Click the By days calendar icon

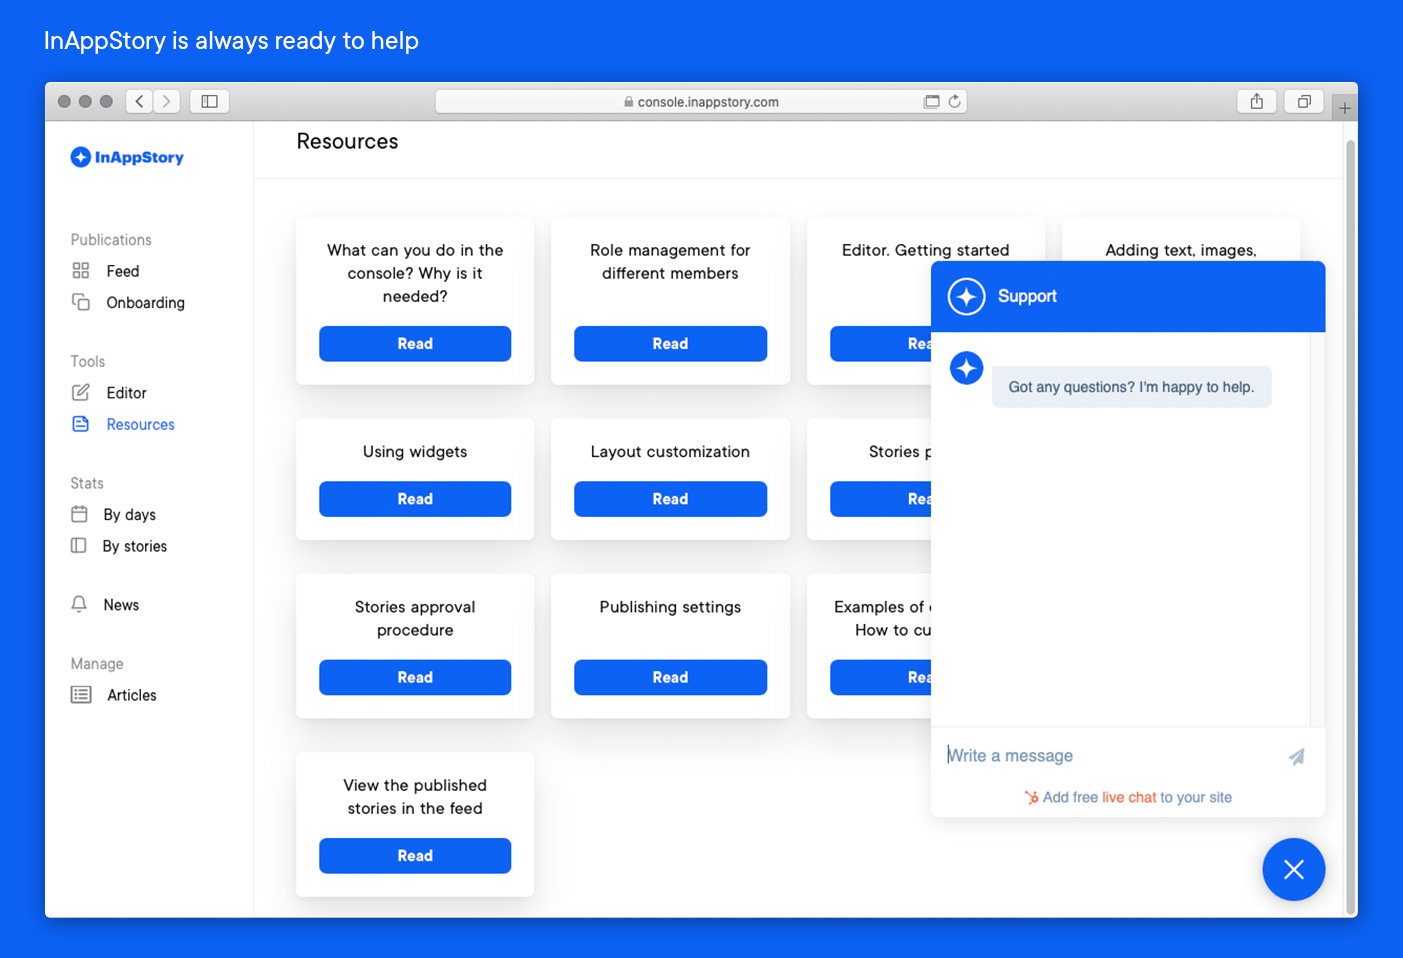point(80,514)
